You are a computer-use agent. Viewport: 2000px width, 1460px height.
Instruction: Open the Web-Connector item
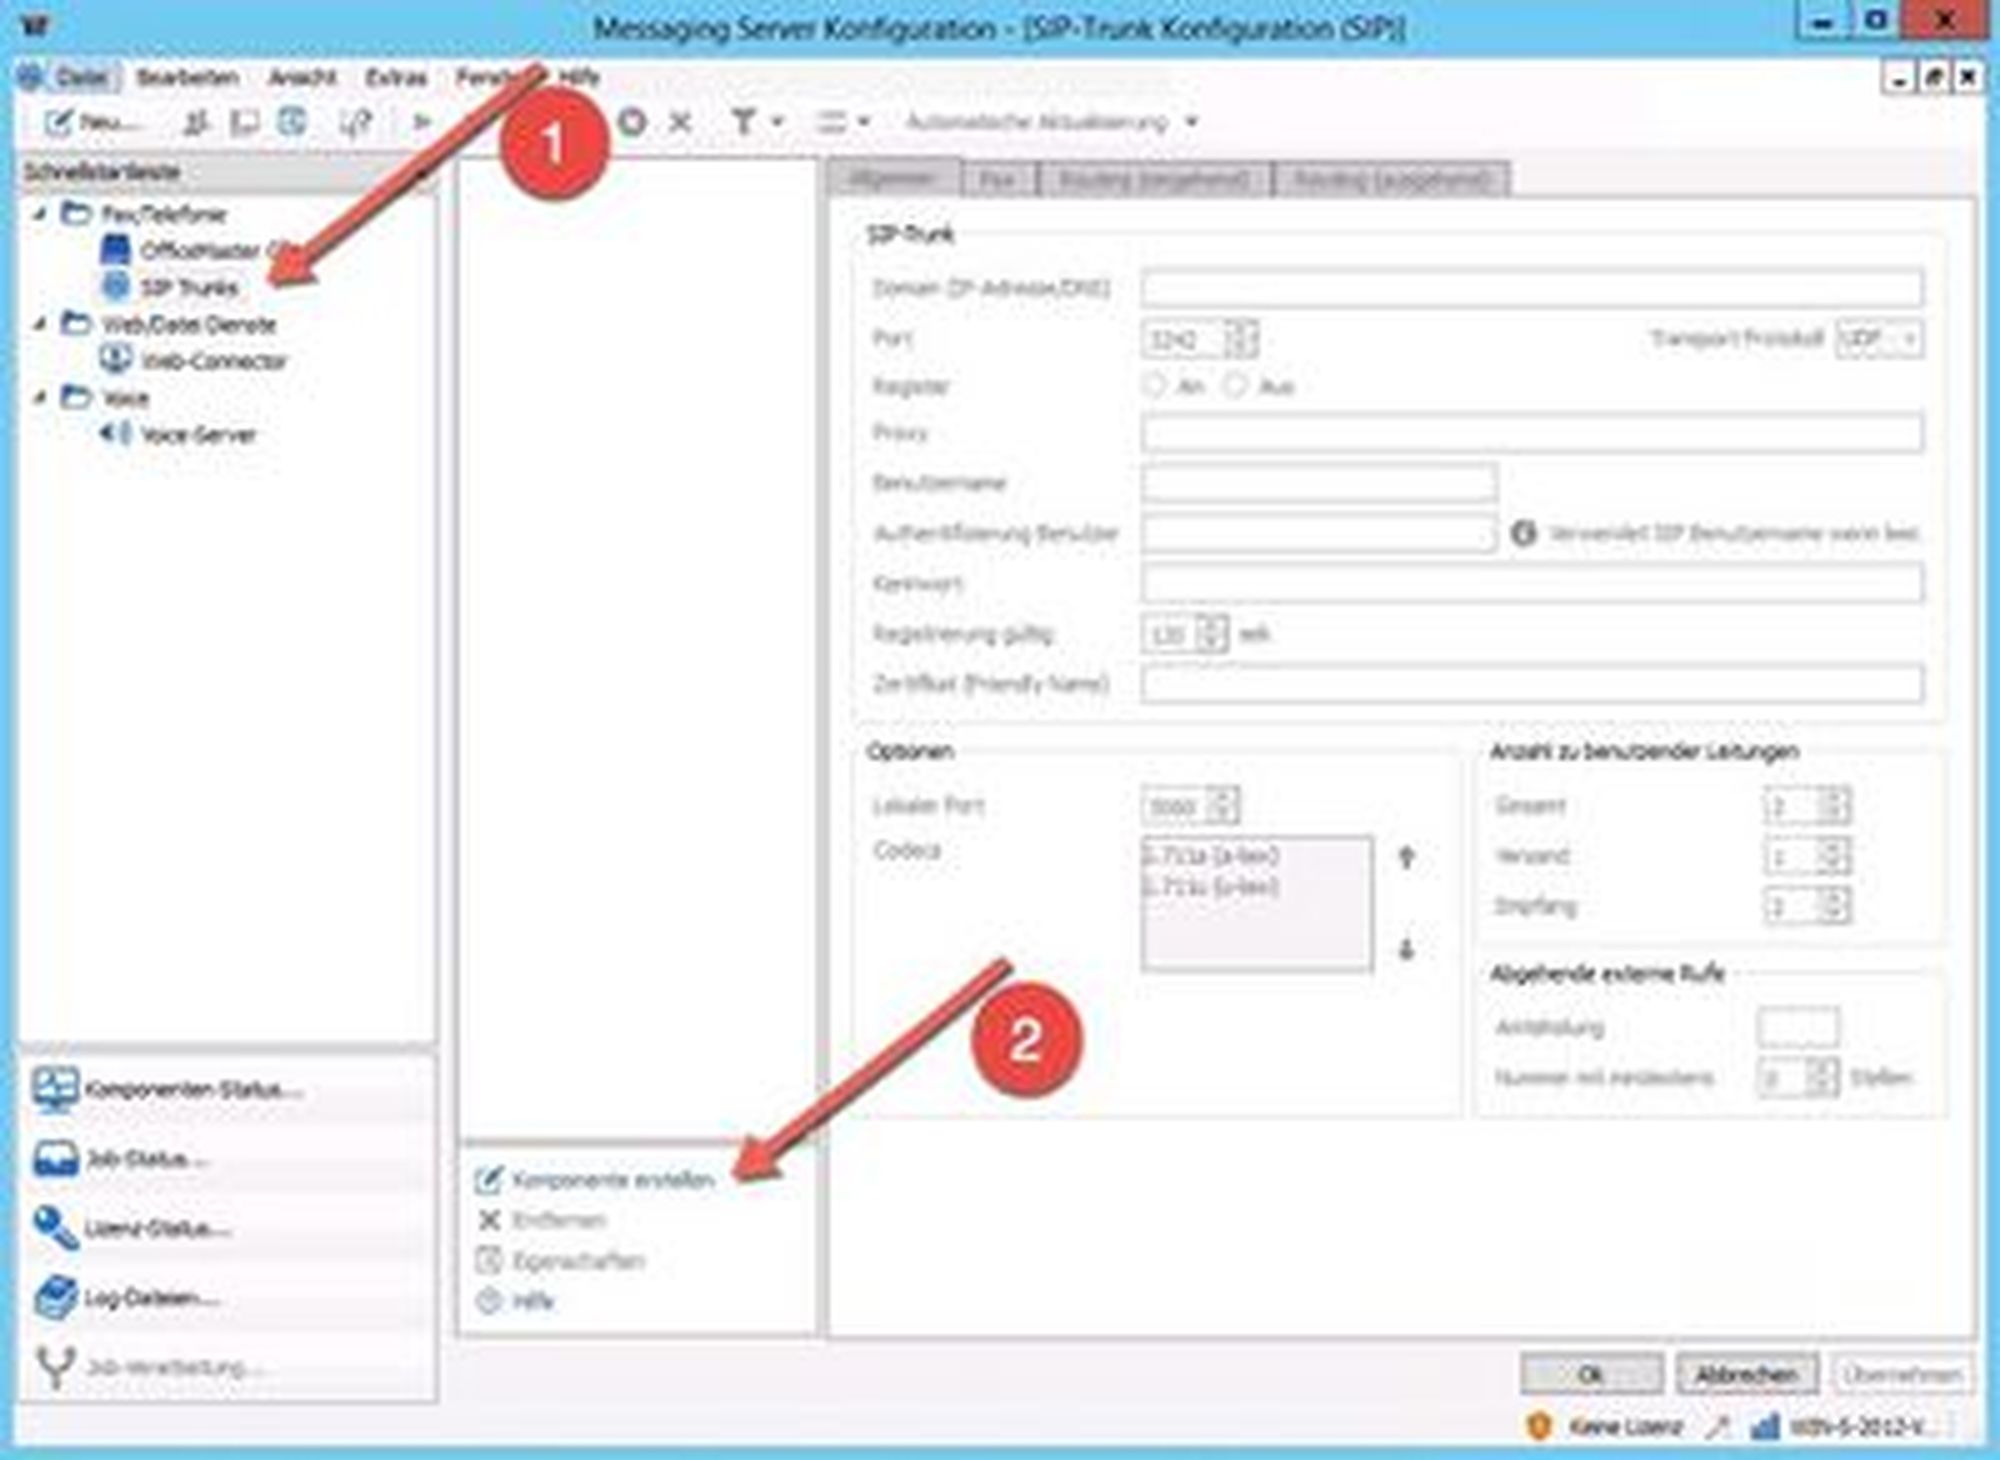[x=212, y=361]
